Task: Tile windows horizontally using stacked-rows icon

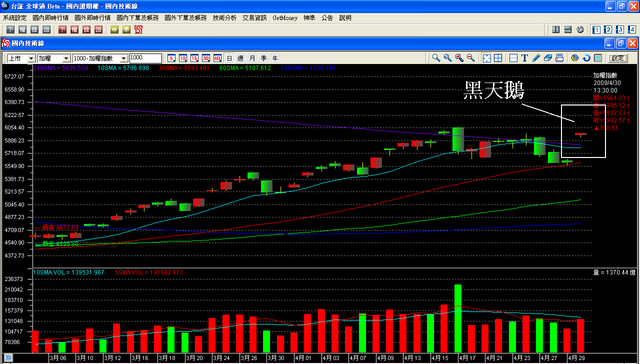Action: click(568, 29)
